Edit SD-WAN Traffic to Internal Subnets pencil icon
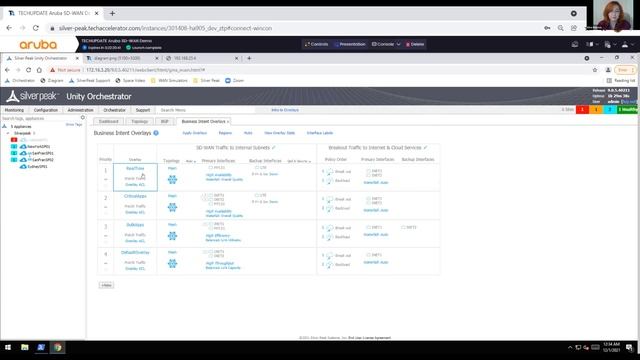The height and width of the screenshot is (360, 640). coord(273,147)
